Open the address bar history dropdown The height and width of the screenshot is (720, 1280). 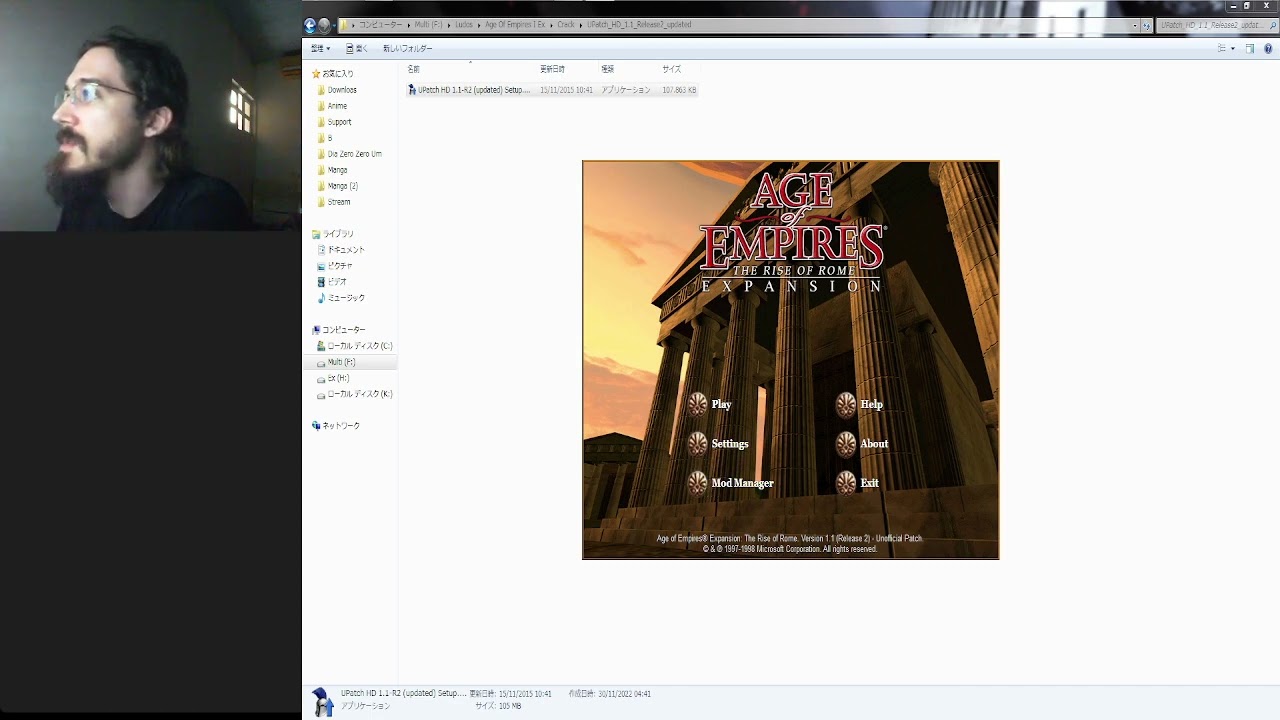pos(1135,25)
